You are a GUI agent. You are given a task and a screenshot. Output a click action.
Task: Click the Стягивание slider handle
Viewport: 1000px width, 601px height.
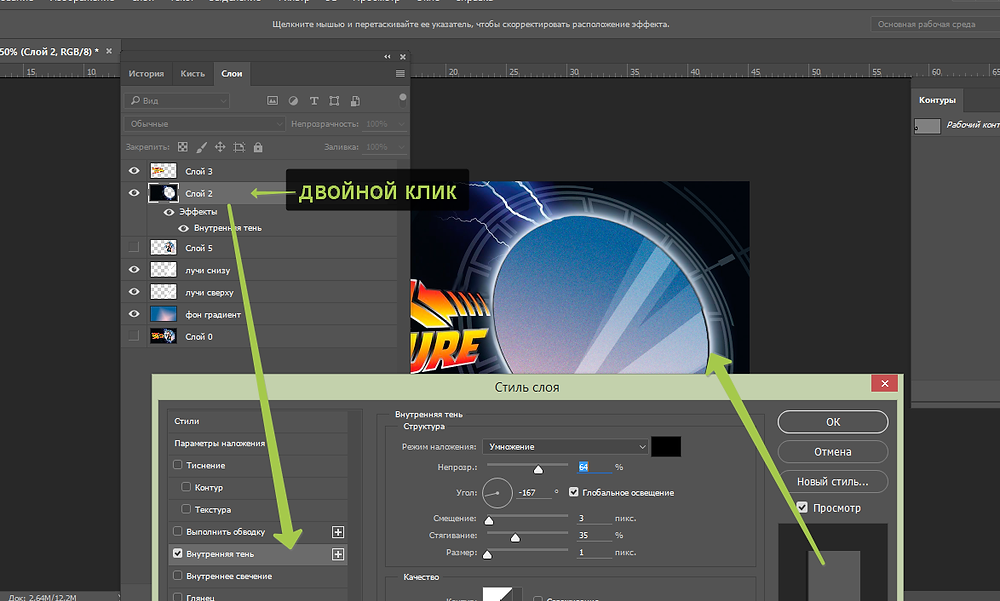point(515,537)
